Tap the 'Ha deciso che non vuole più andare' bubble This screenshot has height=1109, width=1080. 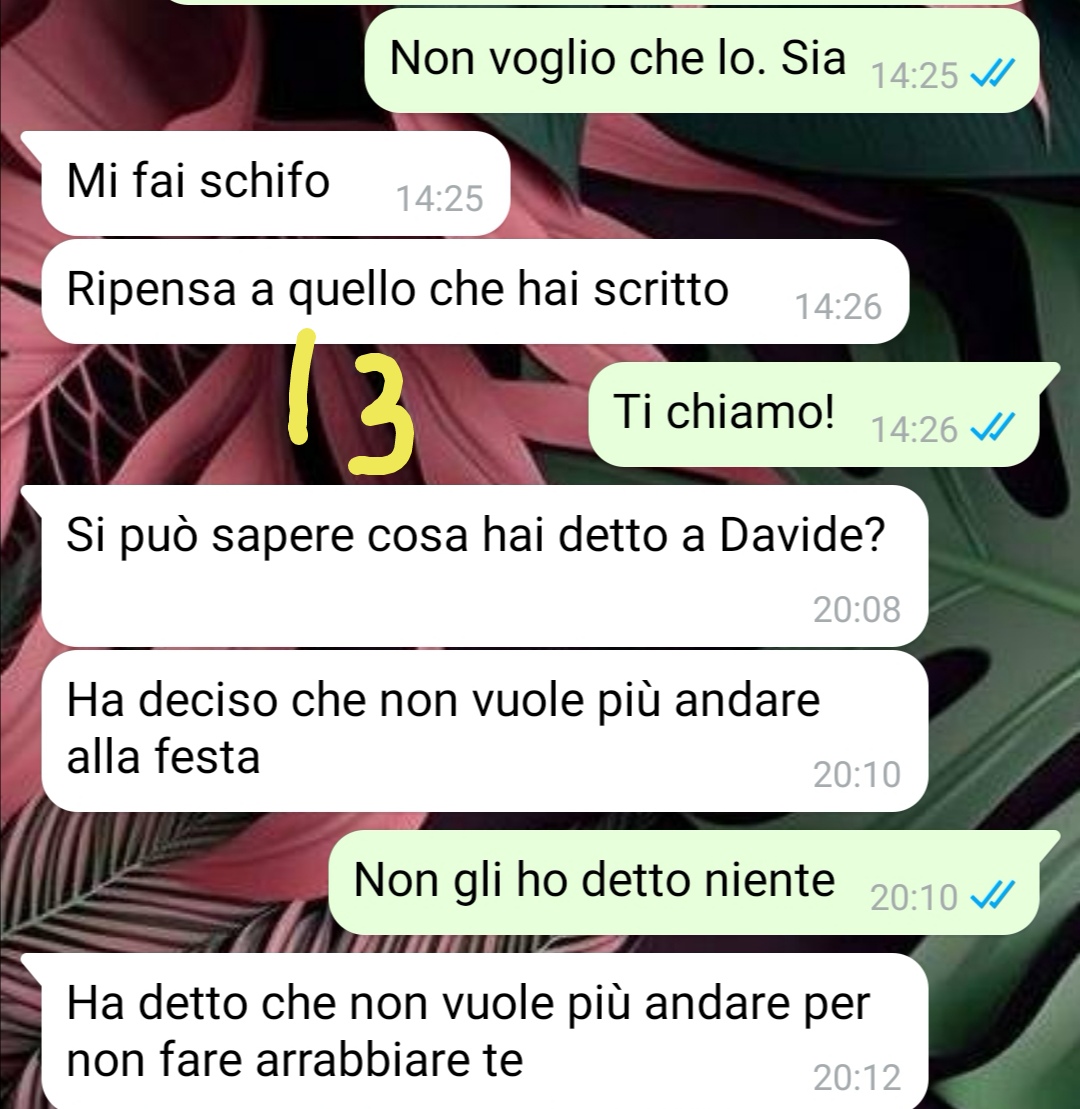pos(484,731)
